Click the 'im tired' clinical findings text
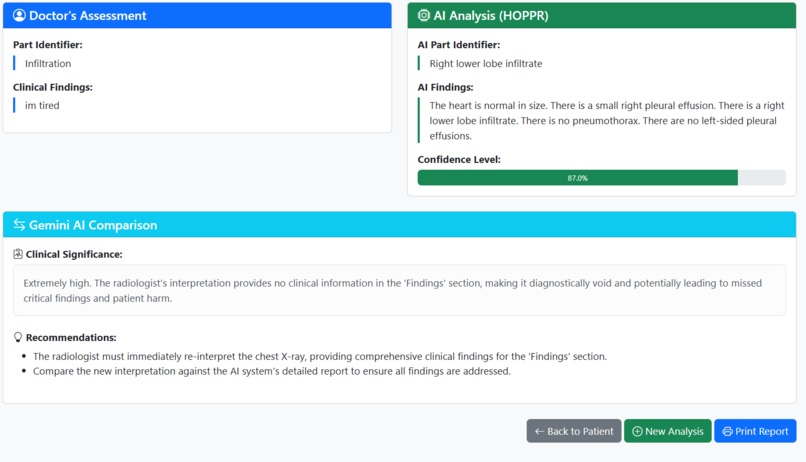806x462 pixels. [42, 105]
